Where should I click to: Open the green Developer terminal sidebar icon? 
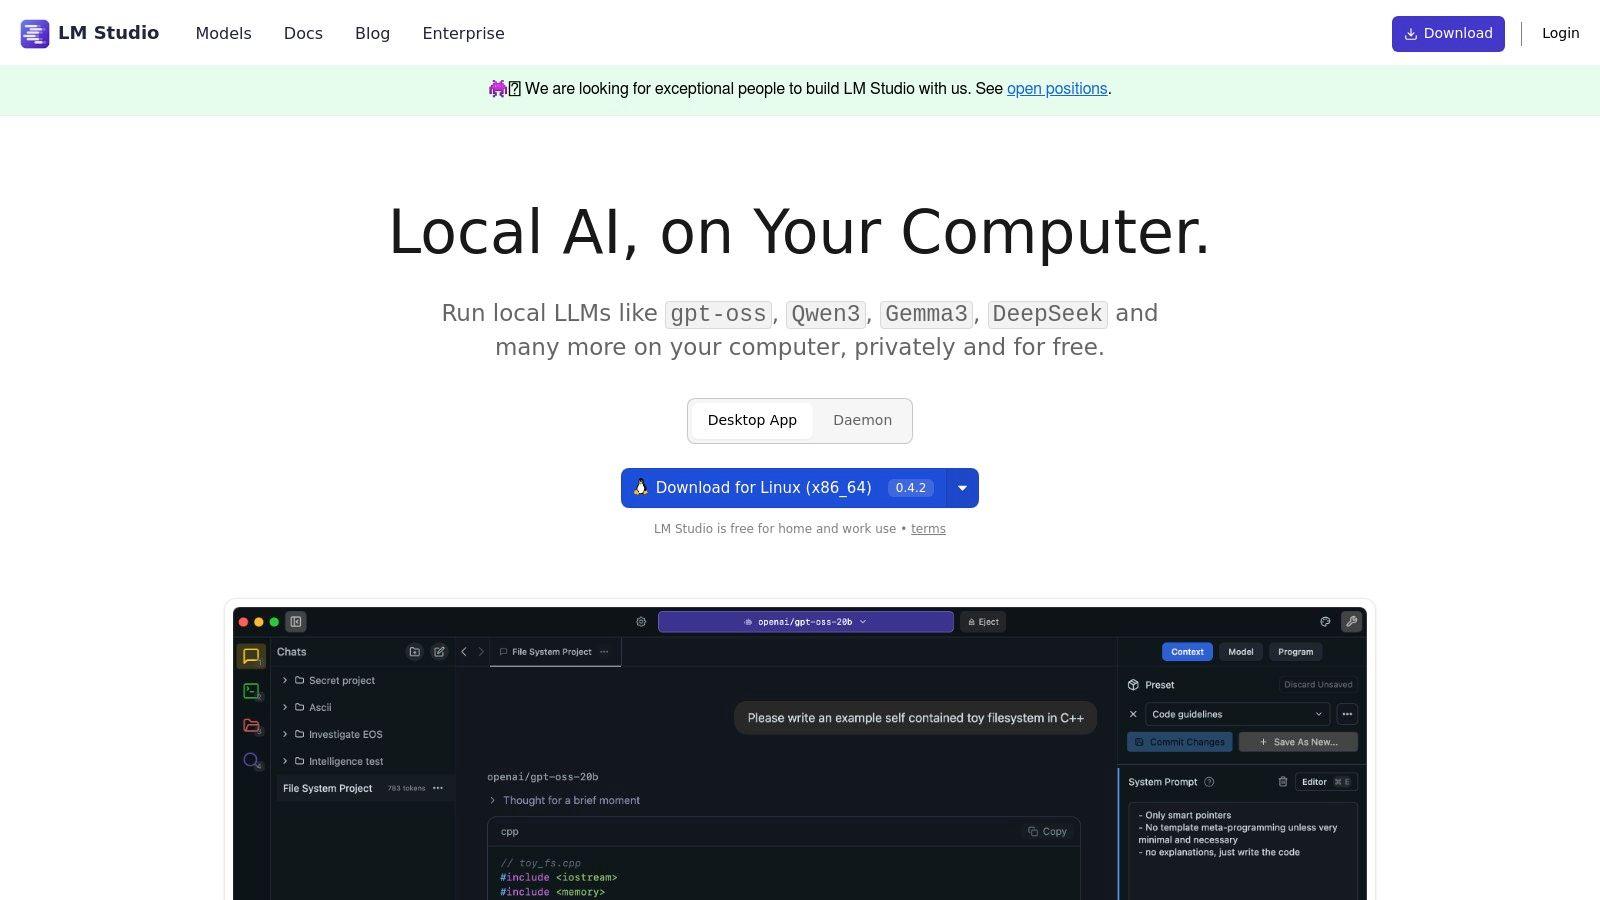251,691
